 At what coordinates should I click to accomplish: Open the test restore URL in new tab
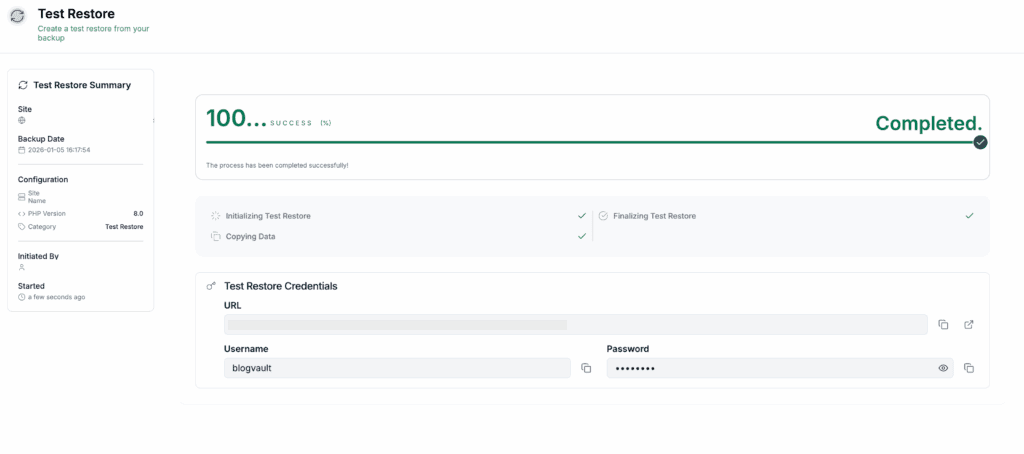point(969,325)
